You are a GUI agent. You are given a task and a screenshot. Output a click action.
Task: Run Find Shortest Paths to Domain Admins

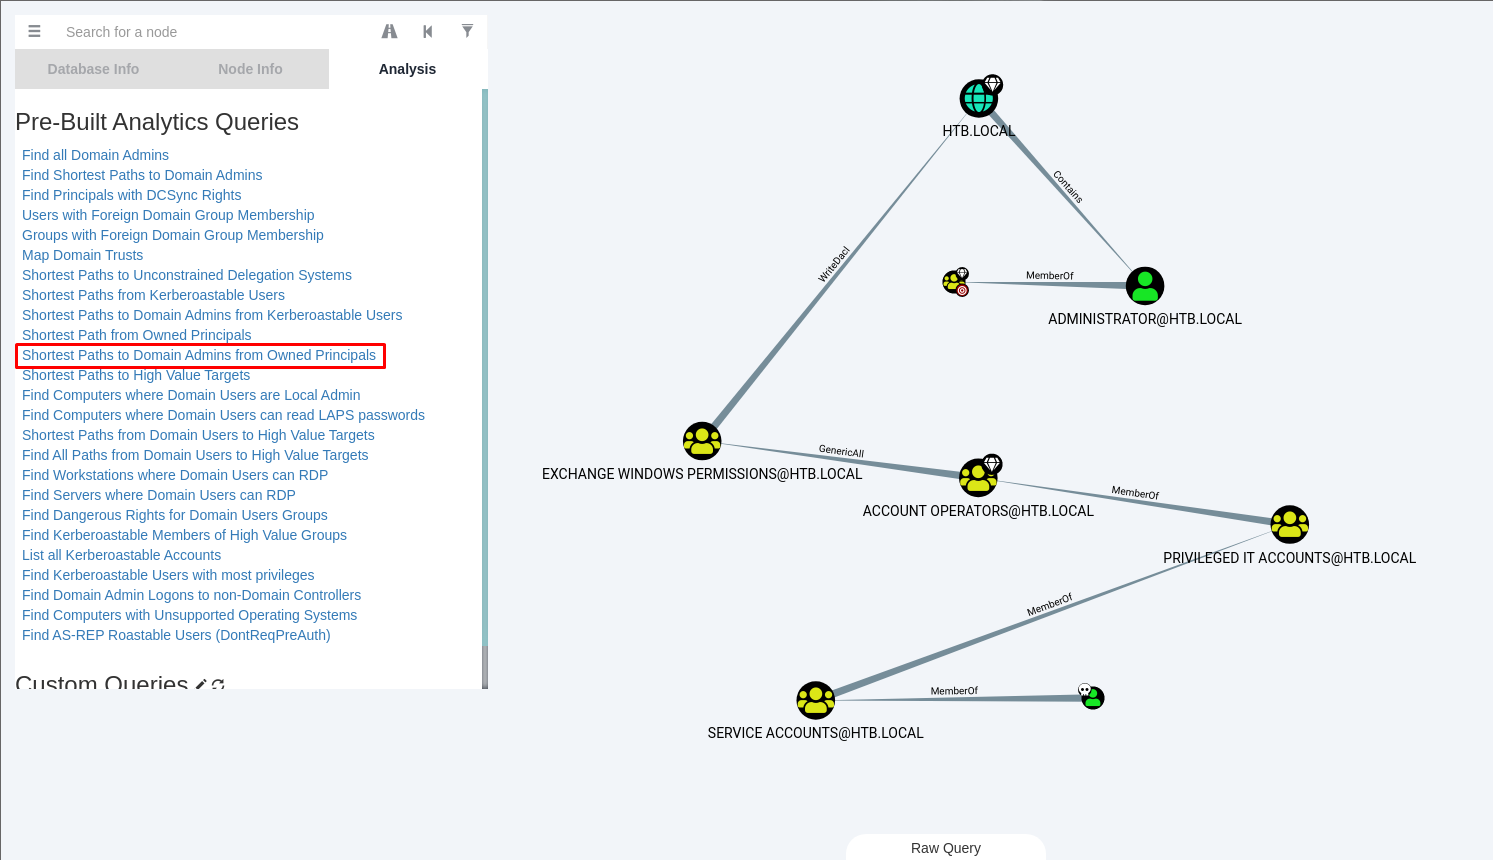pyautogui.click(x=142, y=175)
